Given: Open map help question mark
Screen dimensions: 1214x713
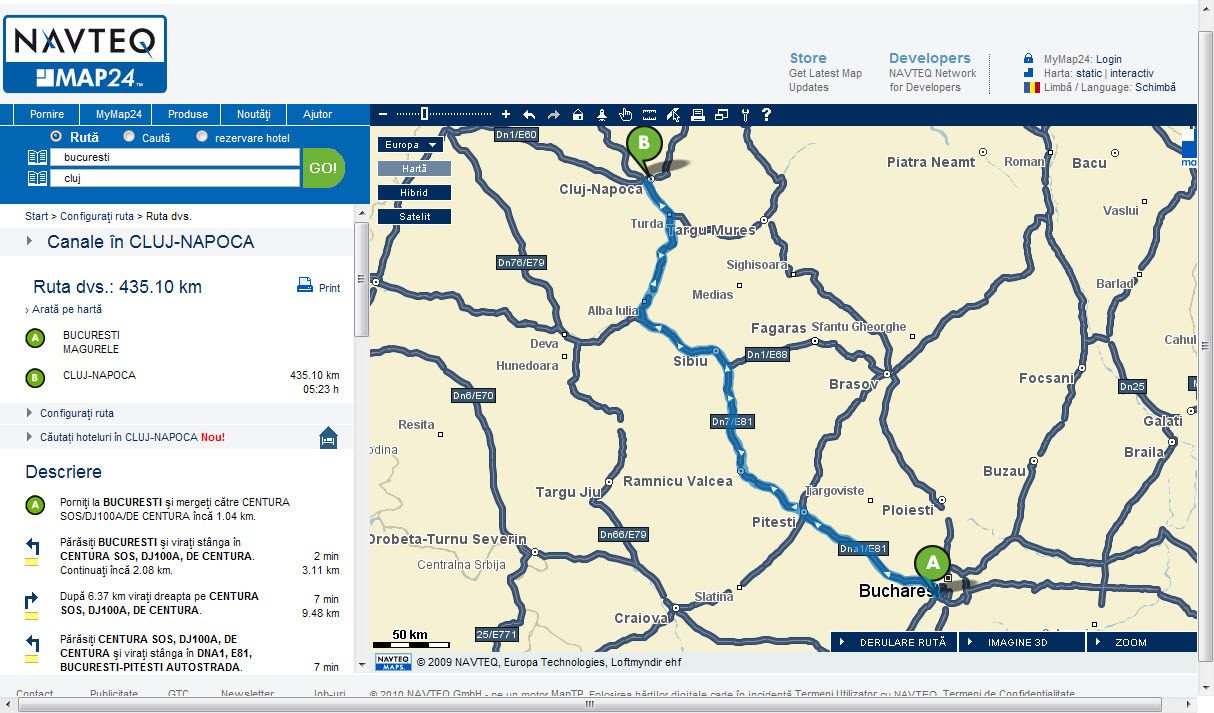Looking at the screenshot, I should point(767,115).
